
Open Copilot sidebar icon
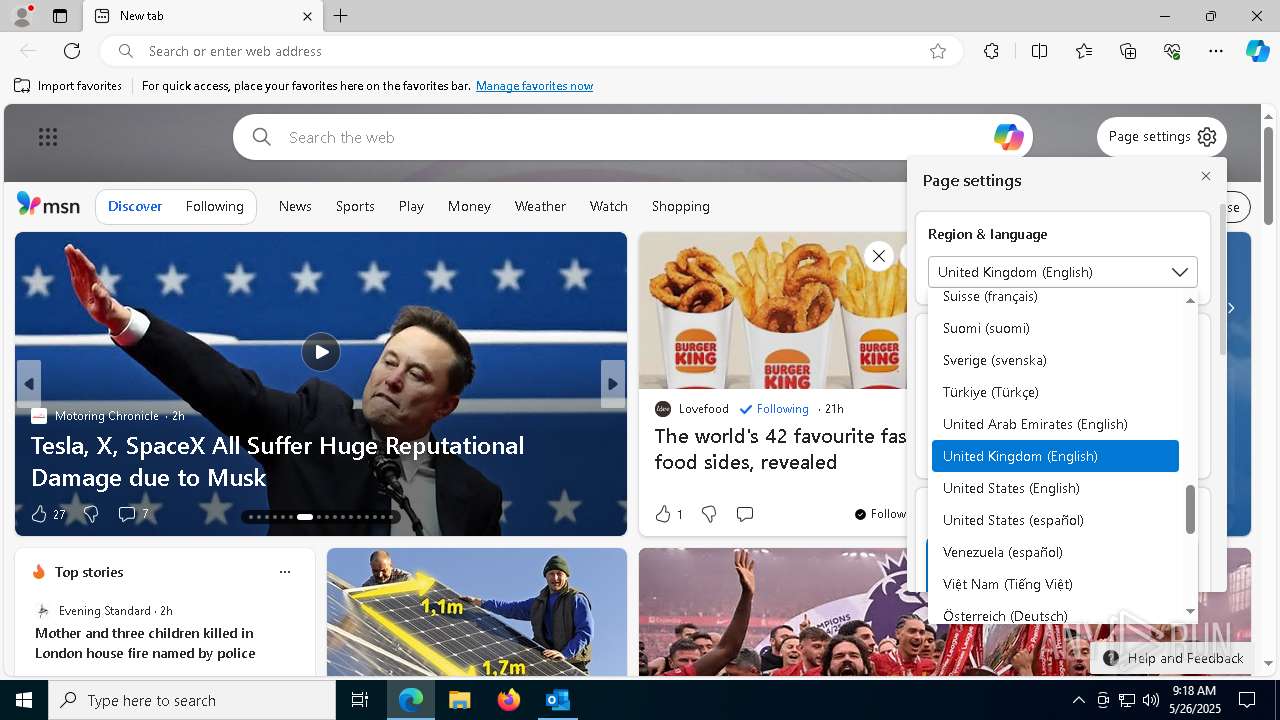coord(1257,51)
